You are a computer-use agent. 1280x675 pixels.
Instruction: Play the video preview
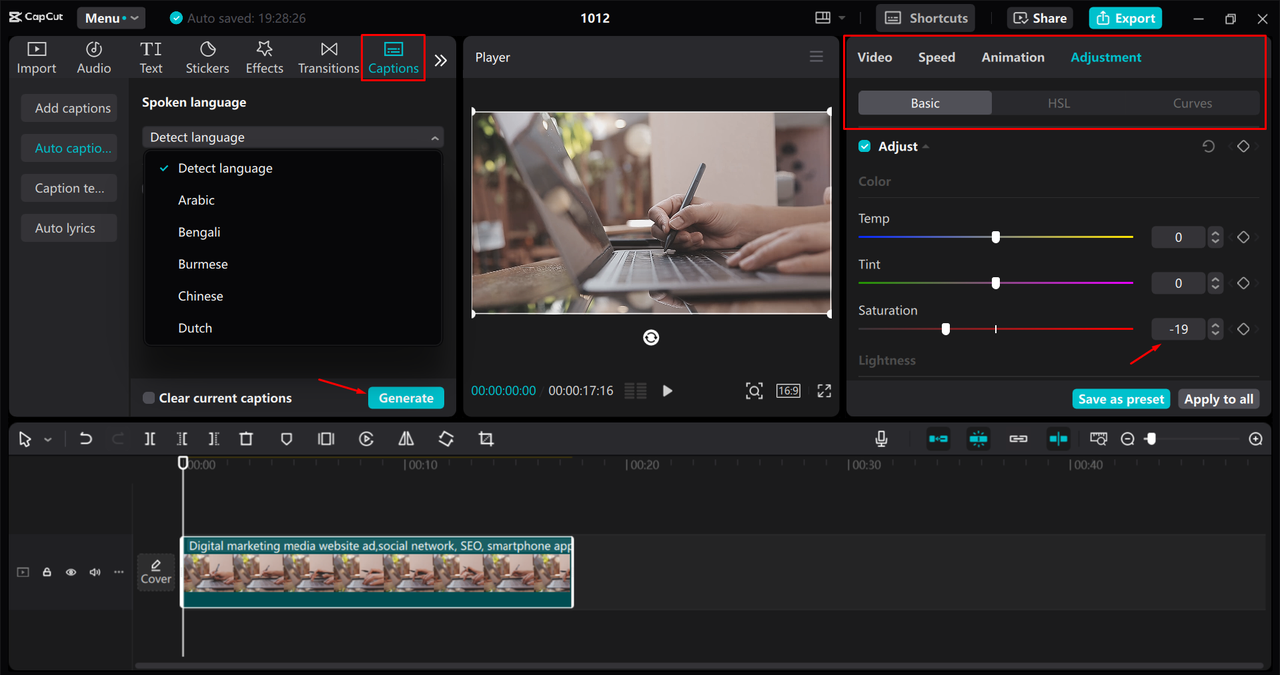[x=667, y=391]
